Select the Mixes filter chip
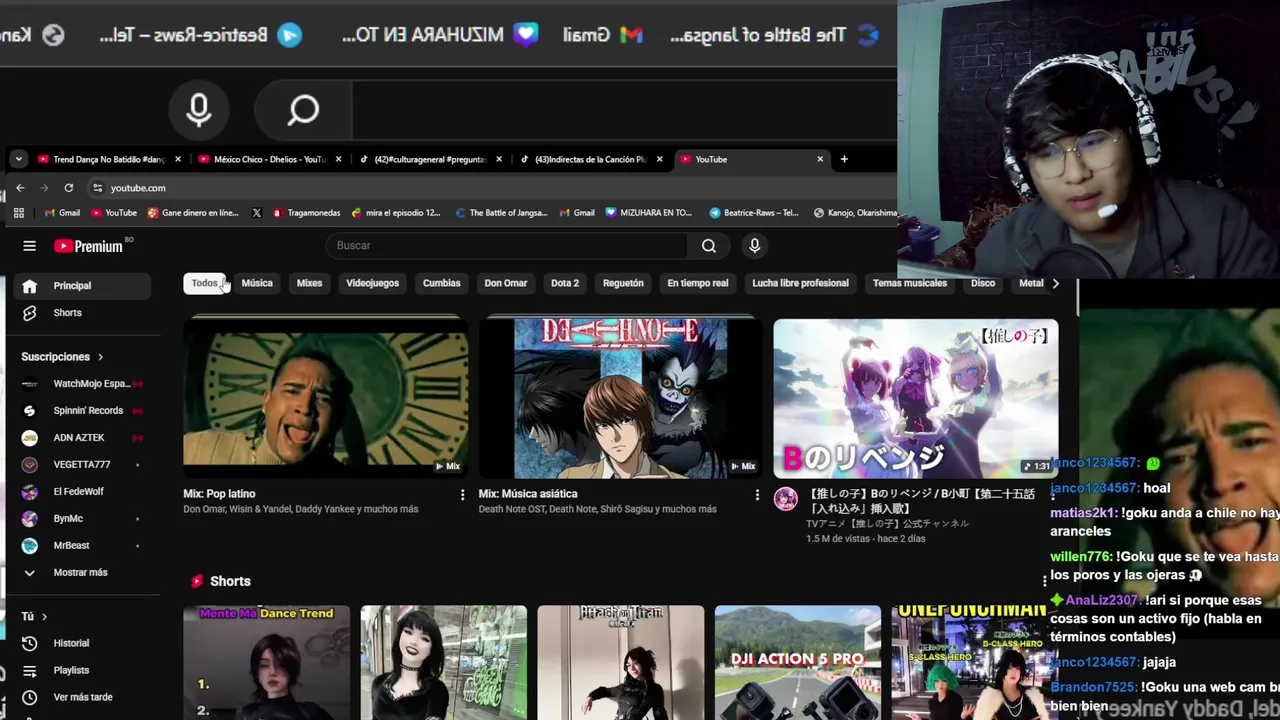Viewport: 1280px width, 720px height. point(309,284)
